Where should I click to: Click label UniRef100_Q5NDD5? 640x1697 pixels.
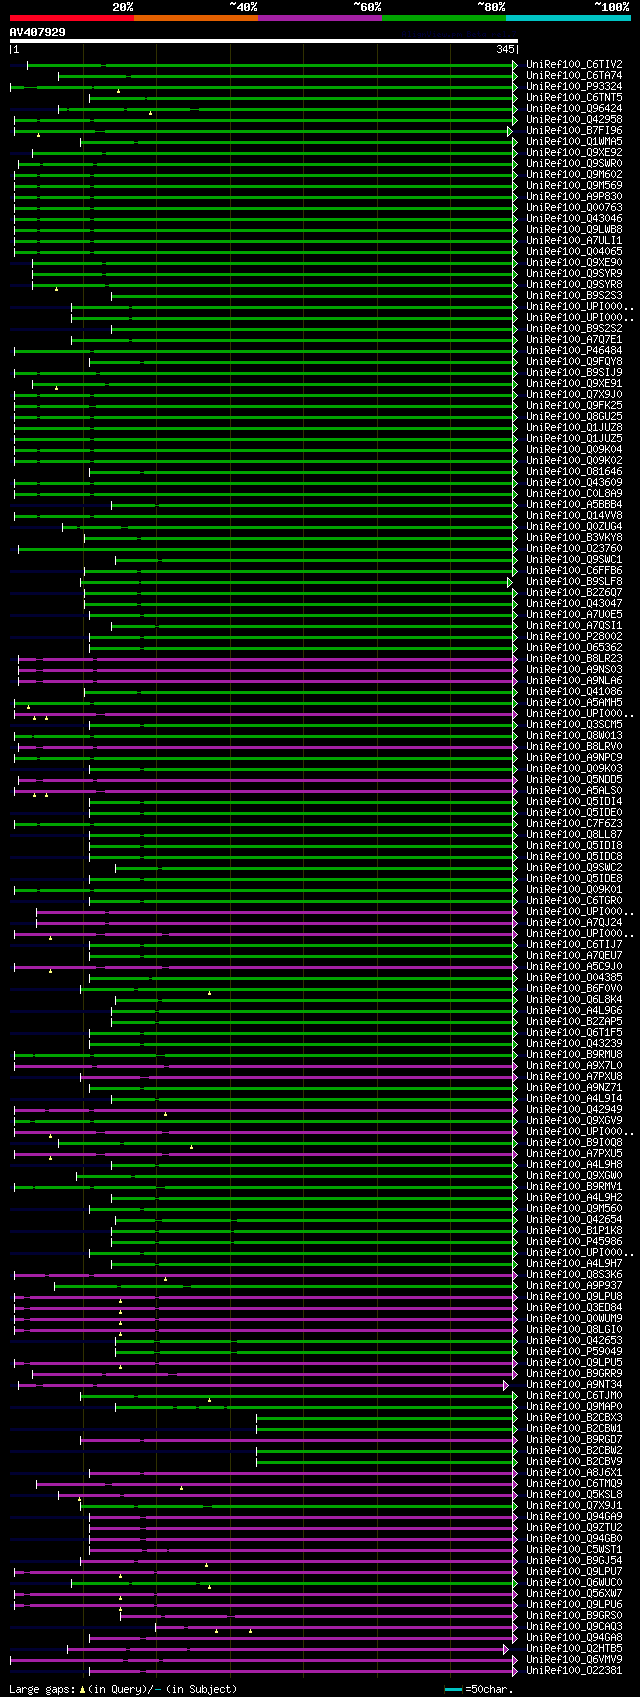pyautogui.click(x=574, y=779)
